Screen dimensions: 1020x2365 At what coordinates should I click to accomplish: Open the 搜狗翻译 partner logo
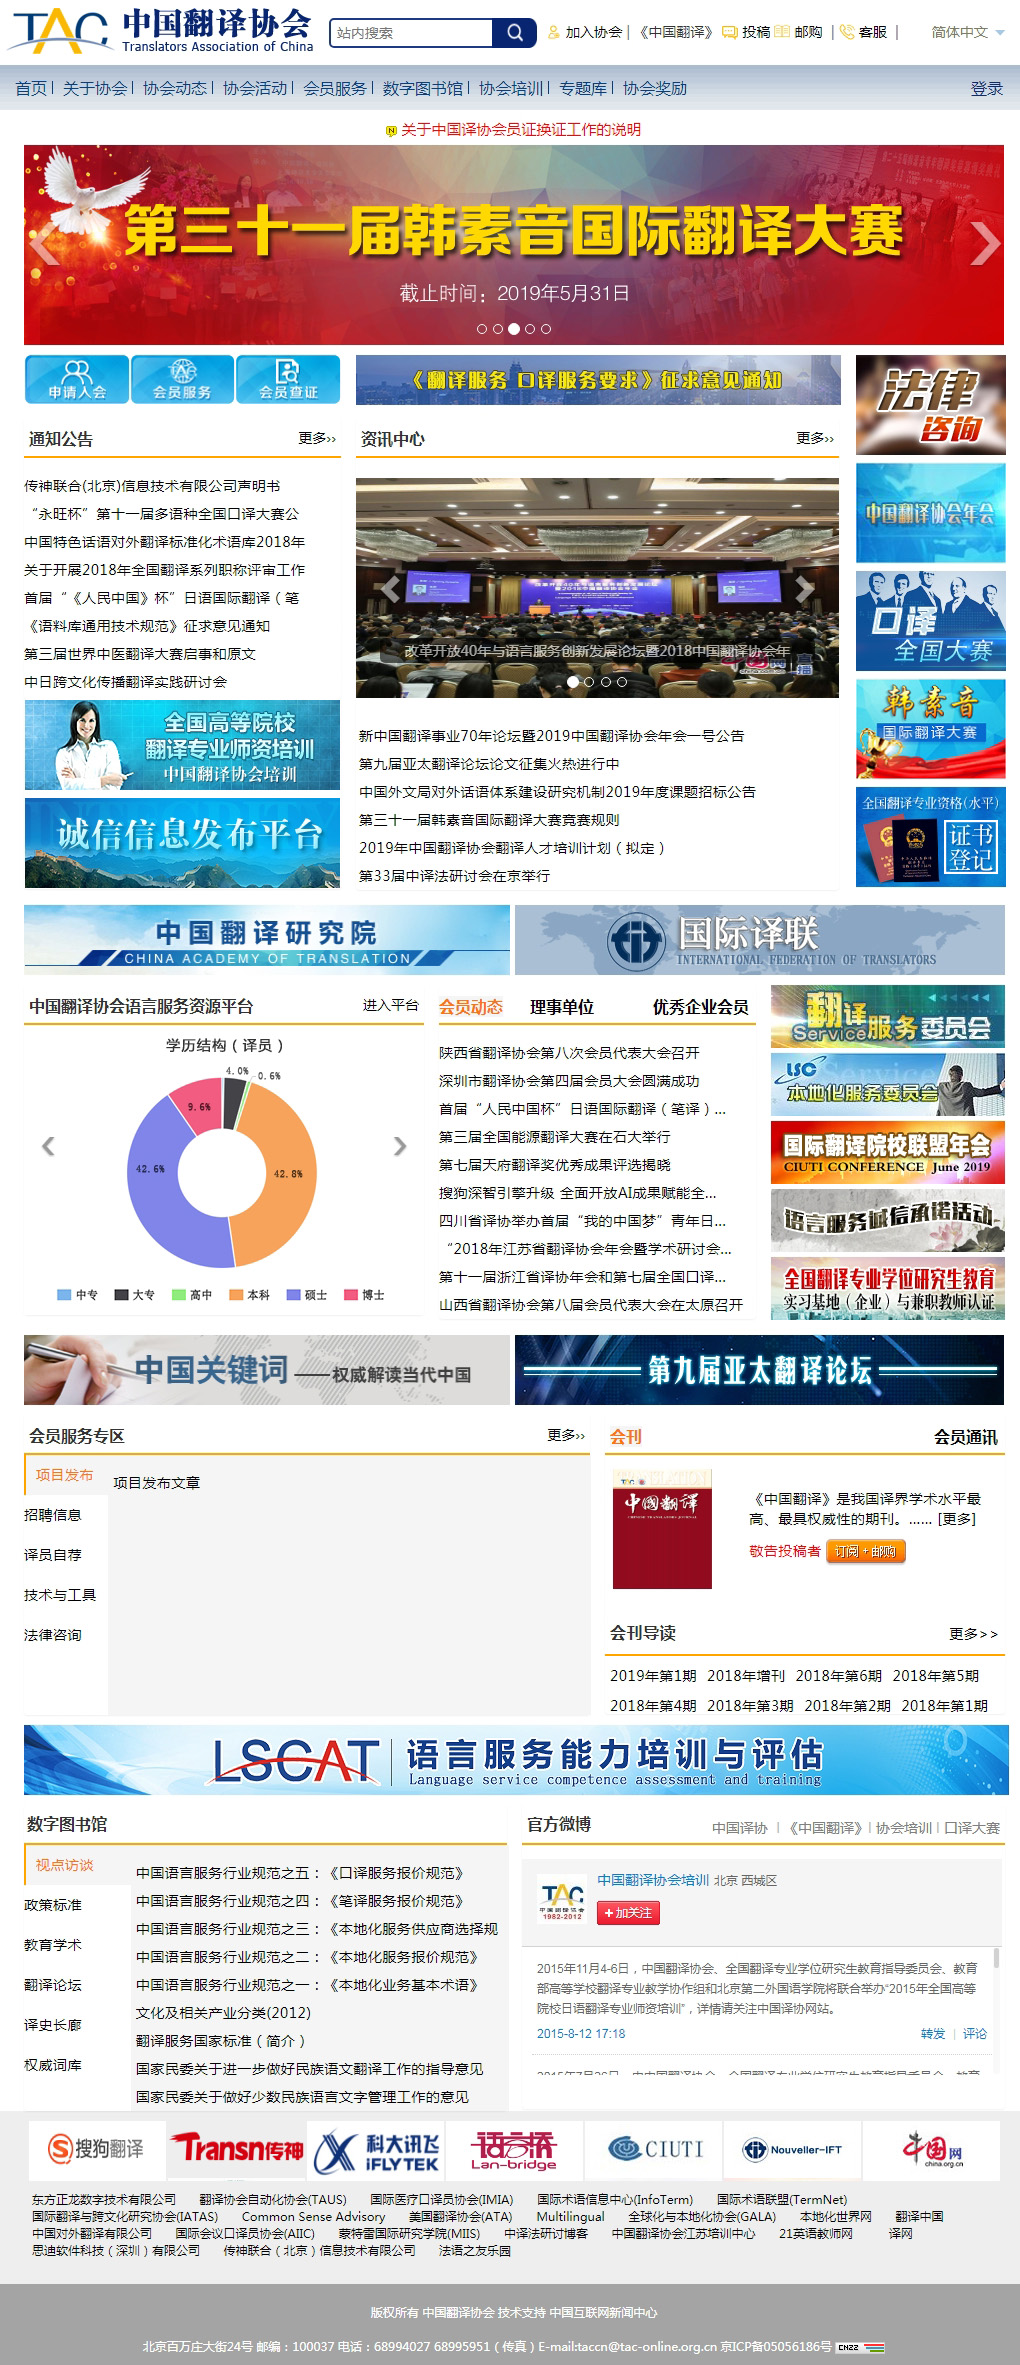pos(96,2148)
